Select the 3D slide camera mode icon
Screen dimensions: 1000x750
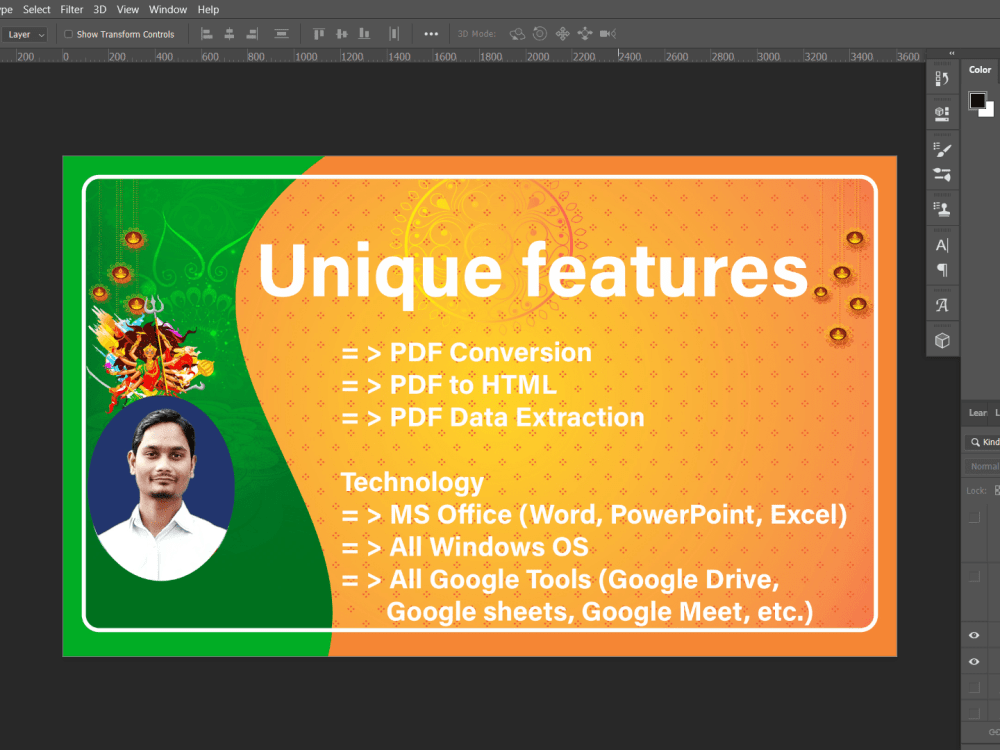585,34
